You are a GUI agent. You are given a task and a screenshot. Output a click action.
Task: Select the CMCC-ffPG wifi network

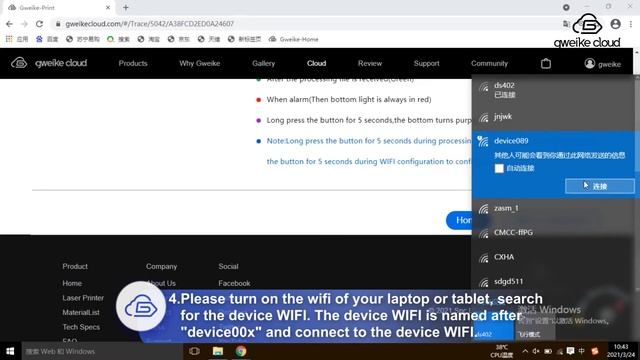(x=553, y=233)
